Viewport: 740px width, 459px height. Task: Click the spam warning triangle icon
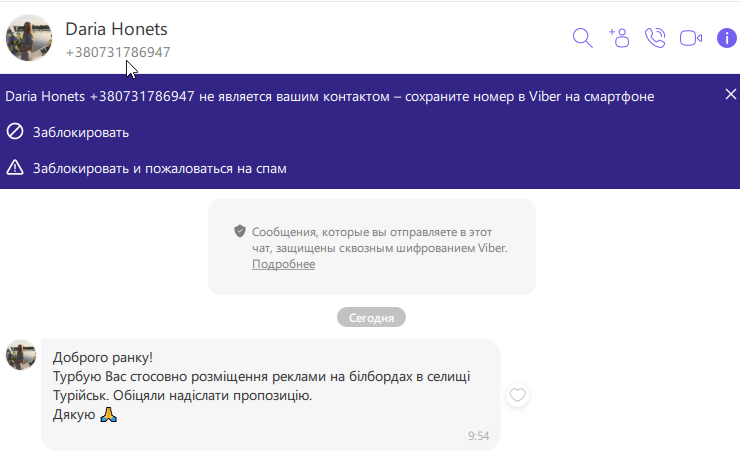click(x=15, y=167)
